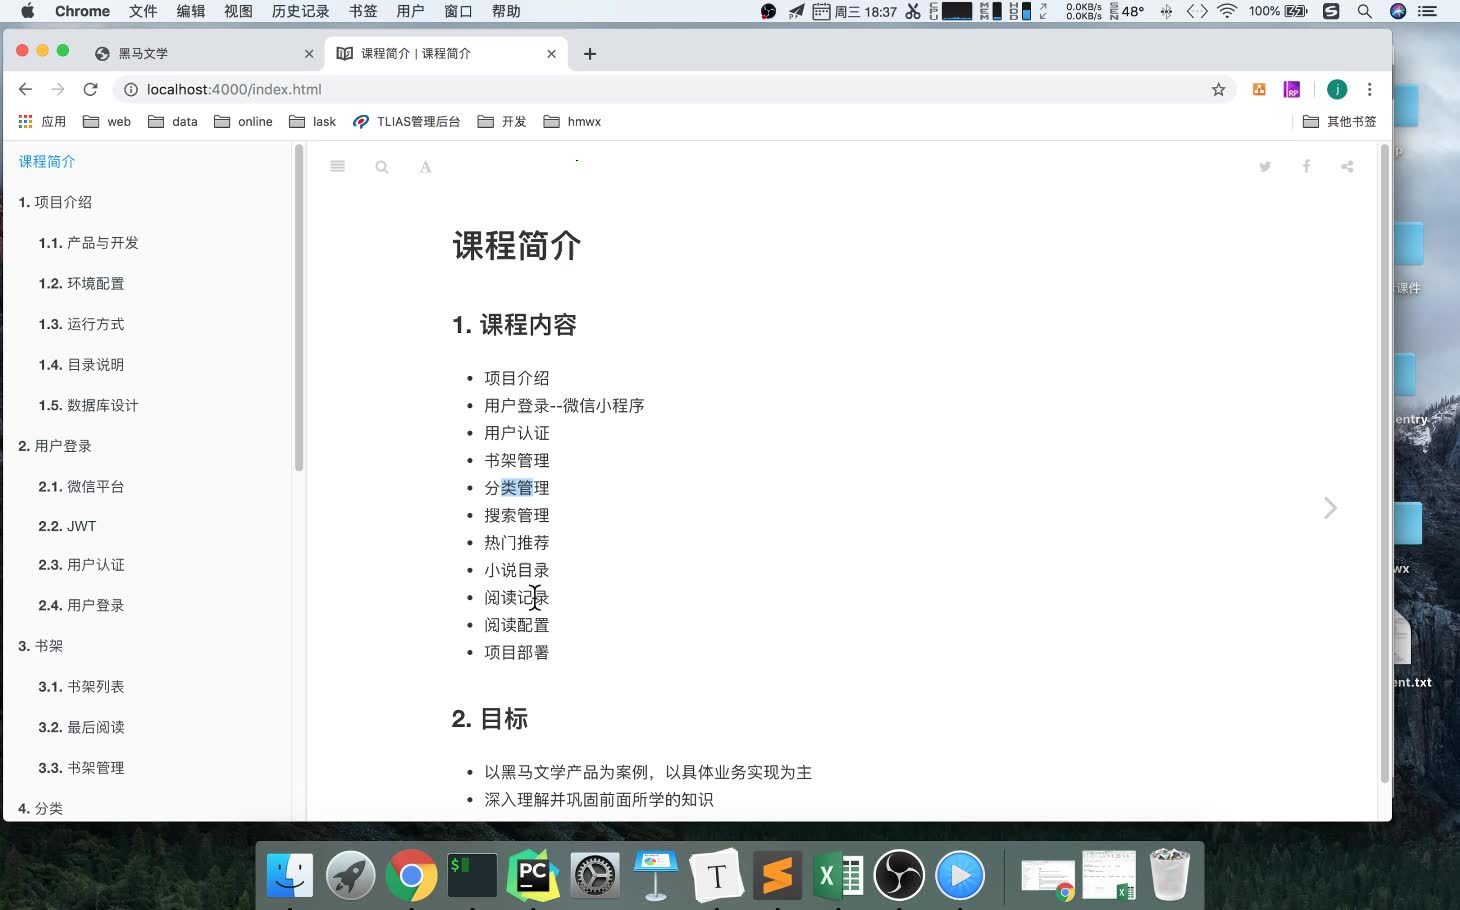Open Sublime Text from the Dock
Image resolution: width=1460 pixels, height=910 pixels.
coord(777,876)
